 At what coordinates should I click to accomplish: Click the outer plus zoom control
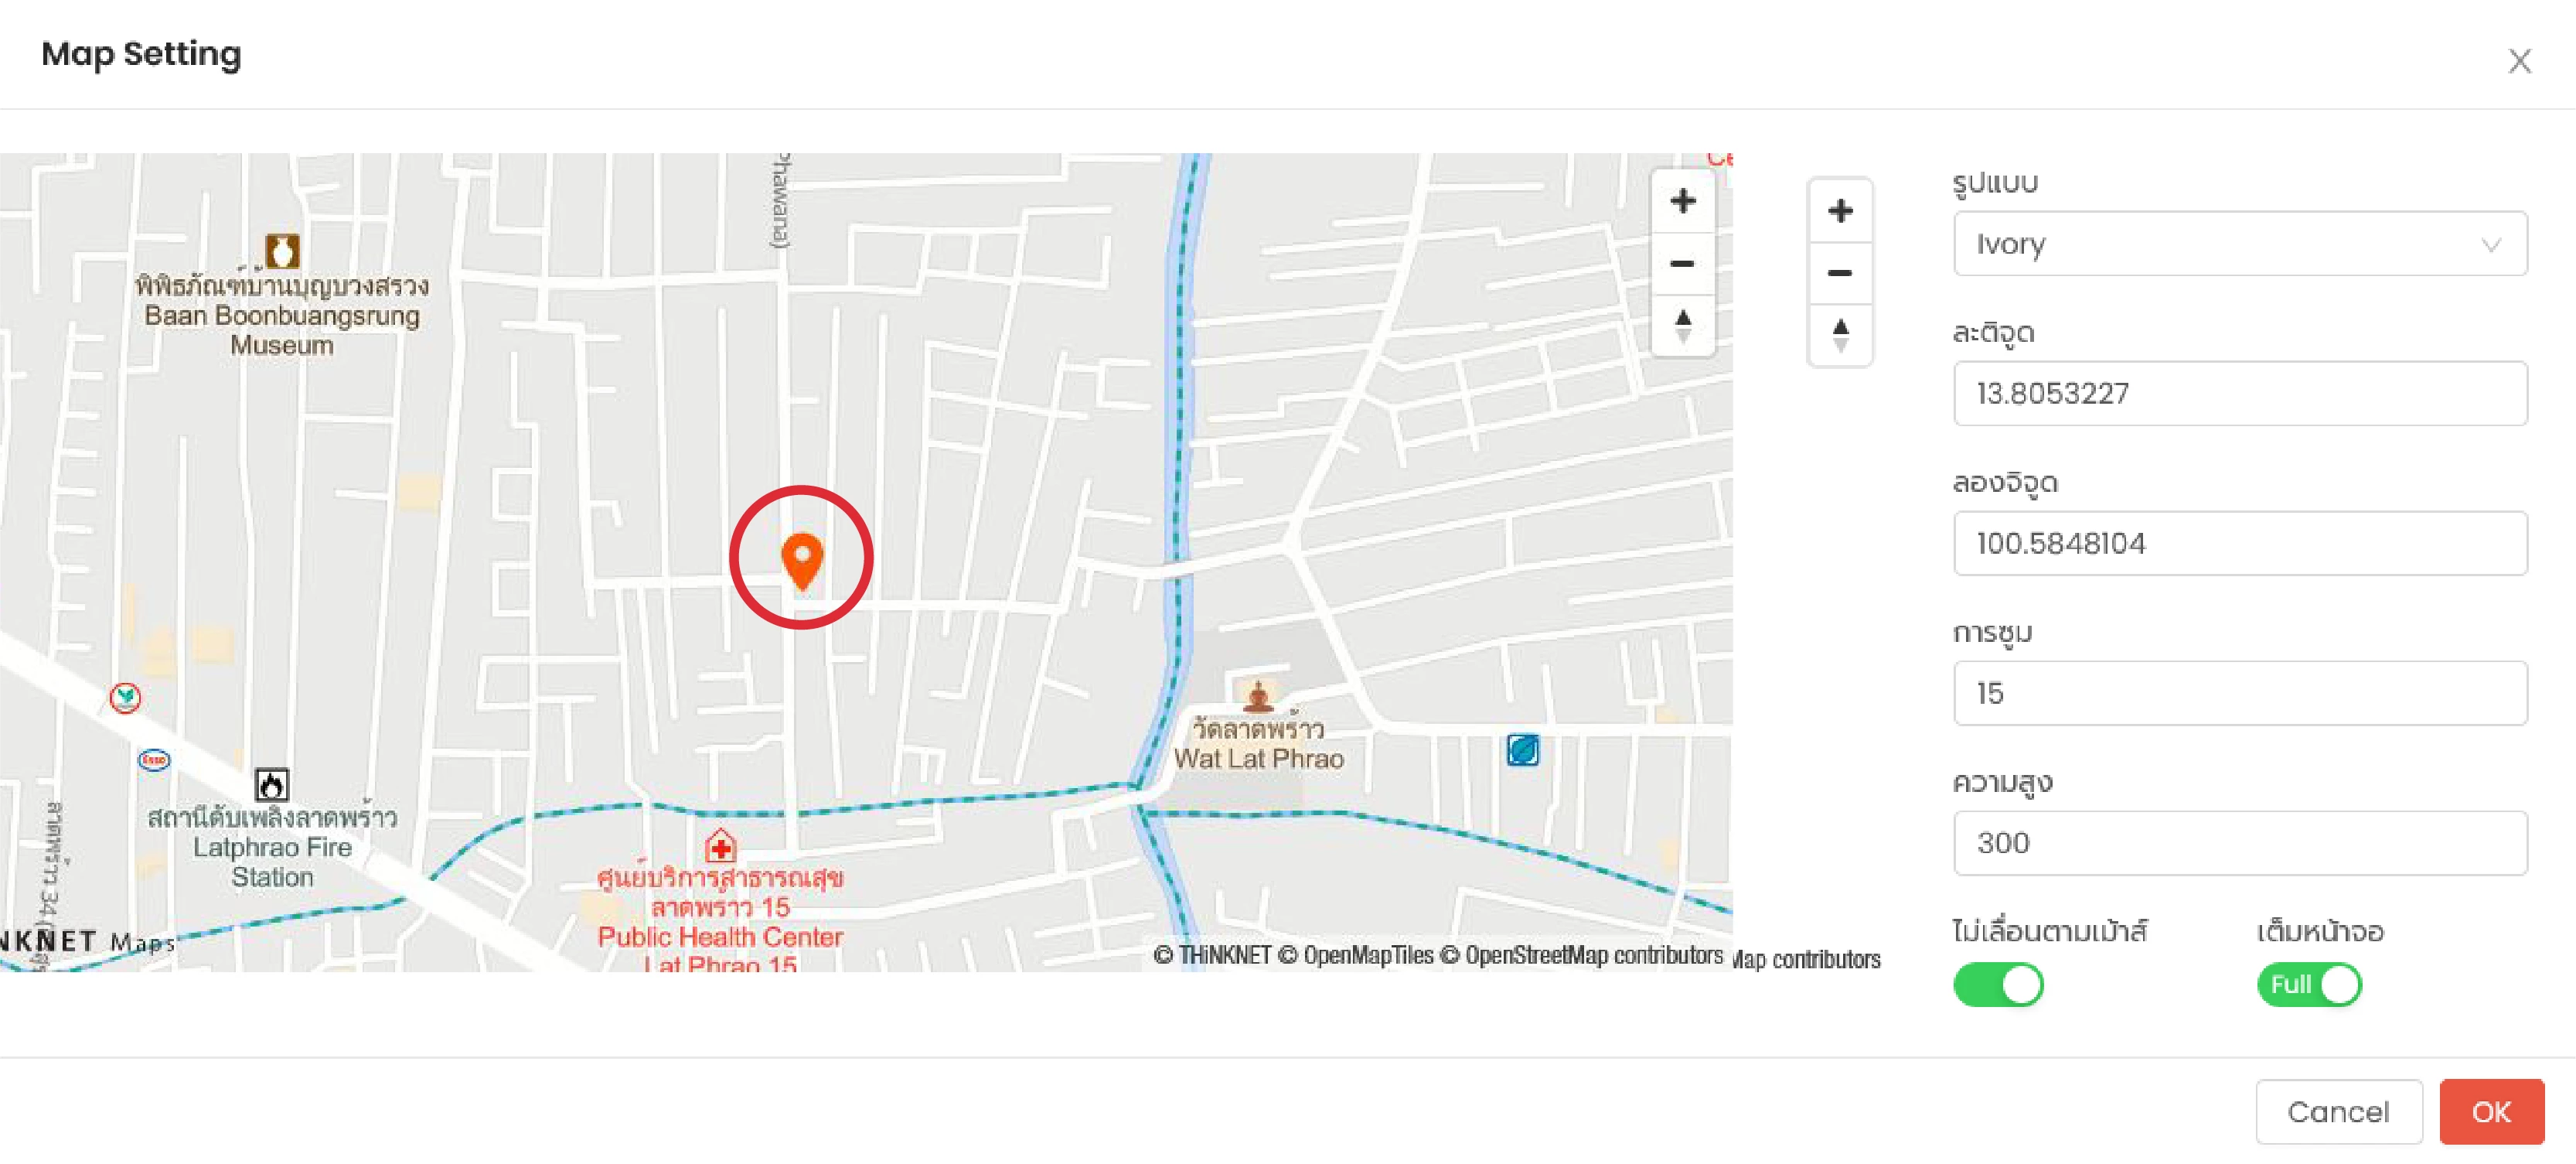pos(1839,211)
